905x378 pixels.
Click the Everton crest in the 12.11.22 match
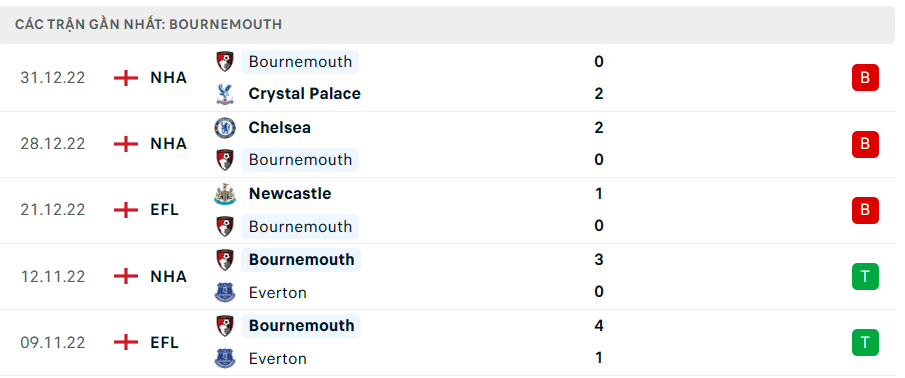(225, 293)
